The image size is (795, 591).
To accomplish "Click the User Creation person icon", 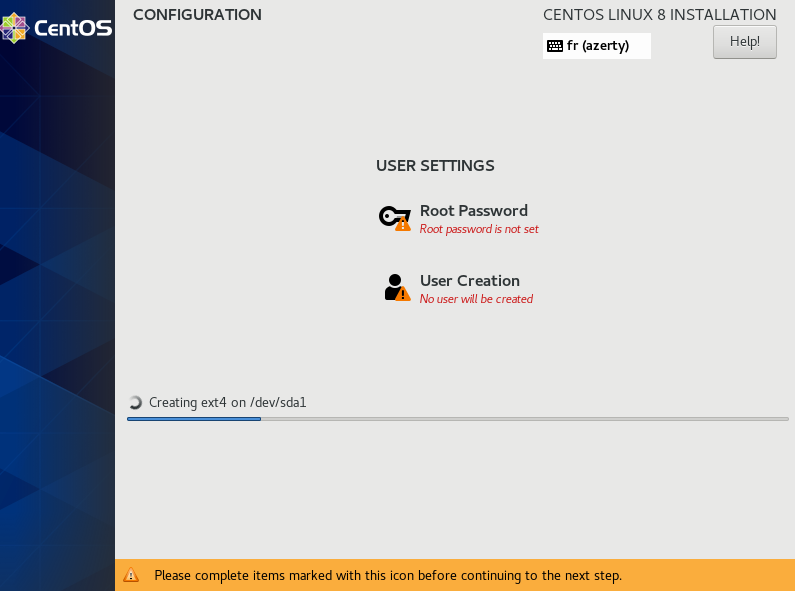I will tap(394, 286).
